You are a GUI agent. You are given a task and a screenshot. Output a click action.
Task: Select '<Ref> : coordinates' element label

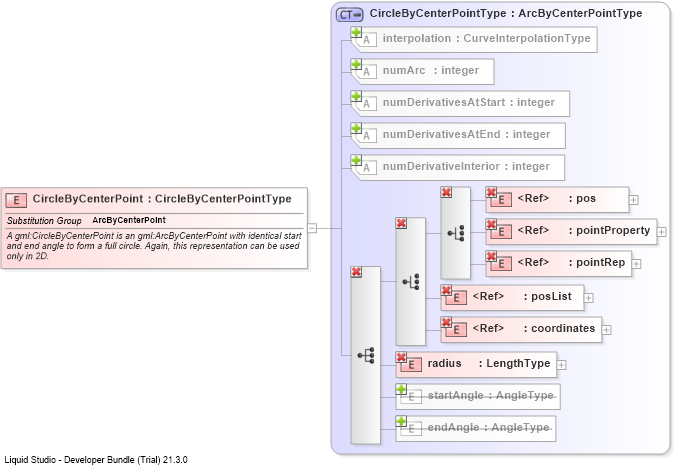coord(534,328)
